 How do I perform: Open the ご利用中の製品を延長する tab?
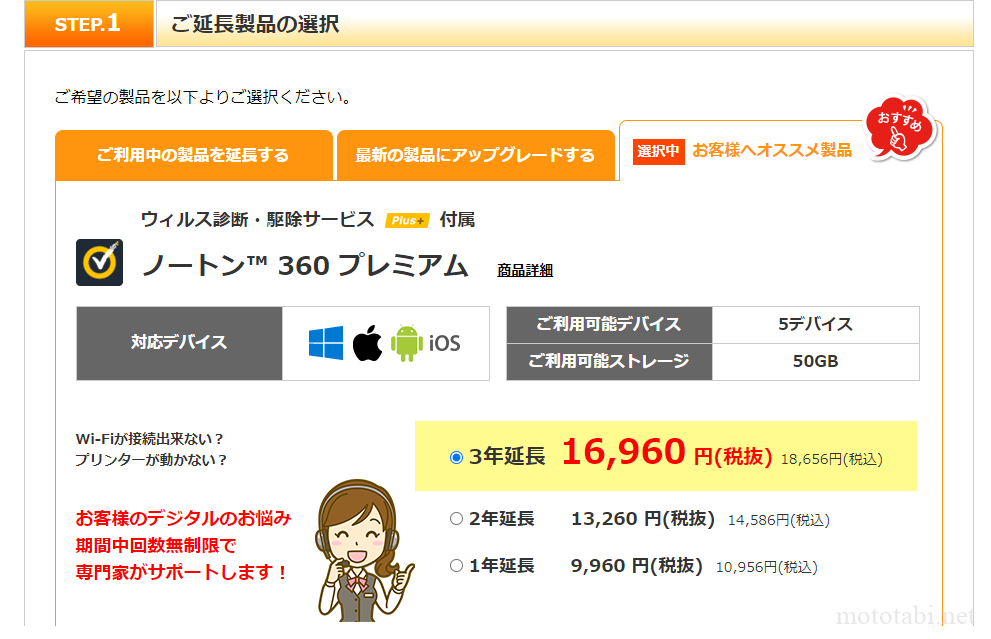coord(193,155)
